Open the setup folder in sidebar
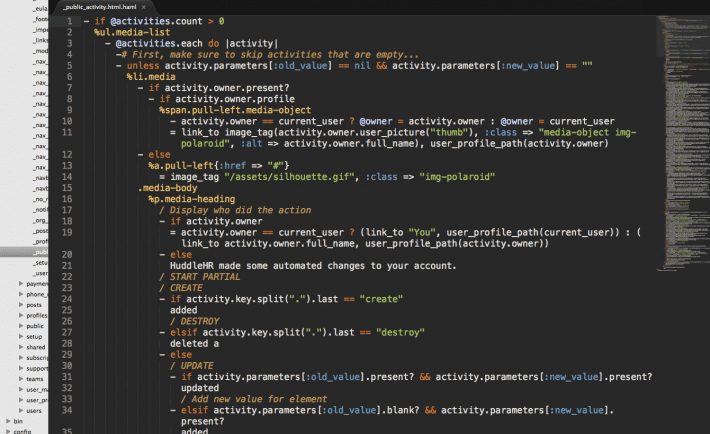Screen dimensions: 710x434 [34, 337]
